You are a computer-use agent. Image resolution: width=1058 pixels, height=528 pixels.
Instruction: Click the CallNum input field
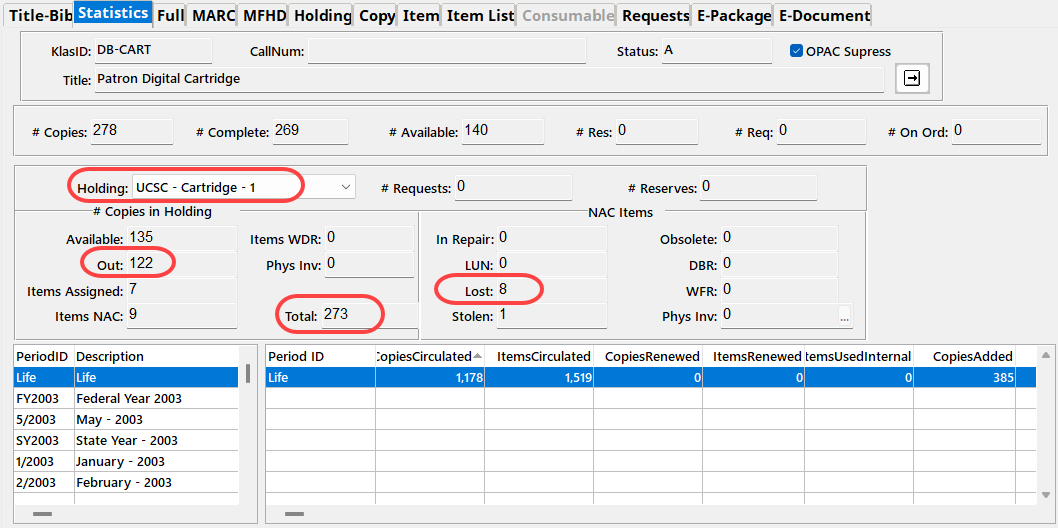(446, 51)
